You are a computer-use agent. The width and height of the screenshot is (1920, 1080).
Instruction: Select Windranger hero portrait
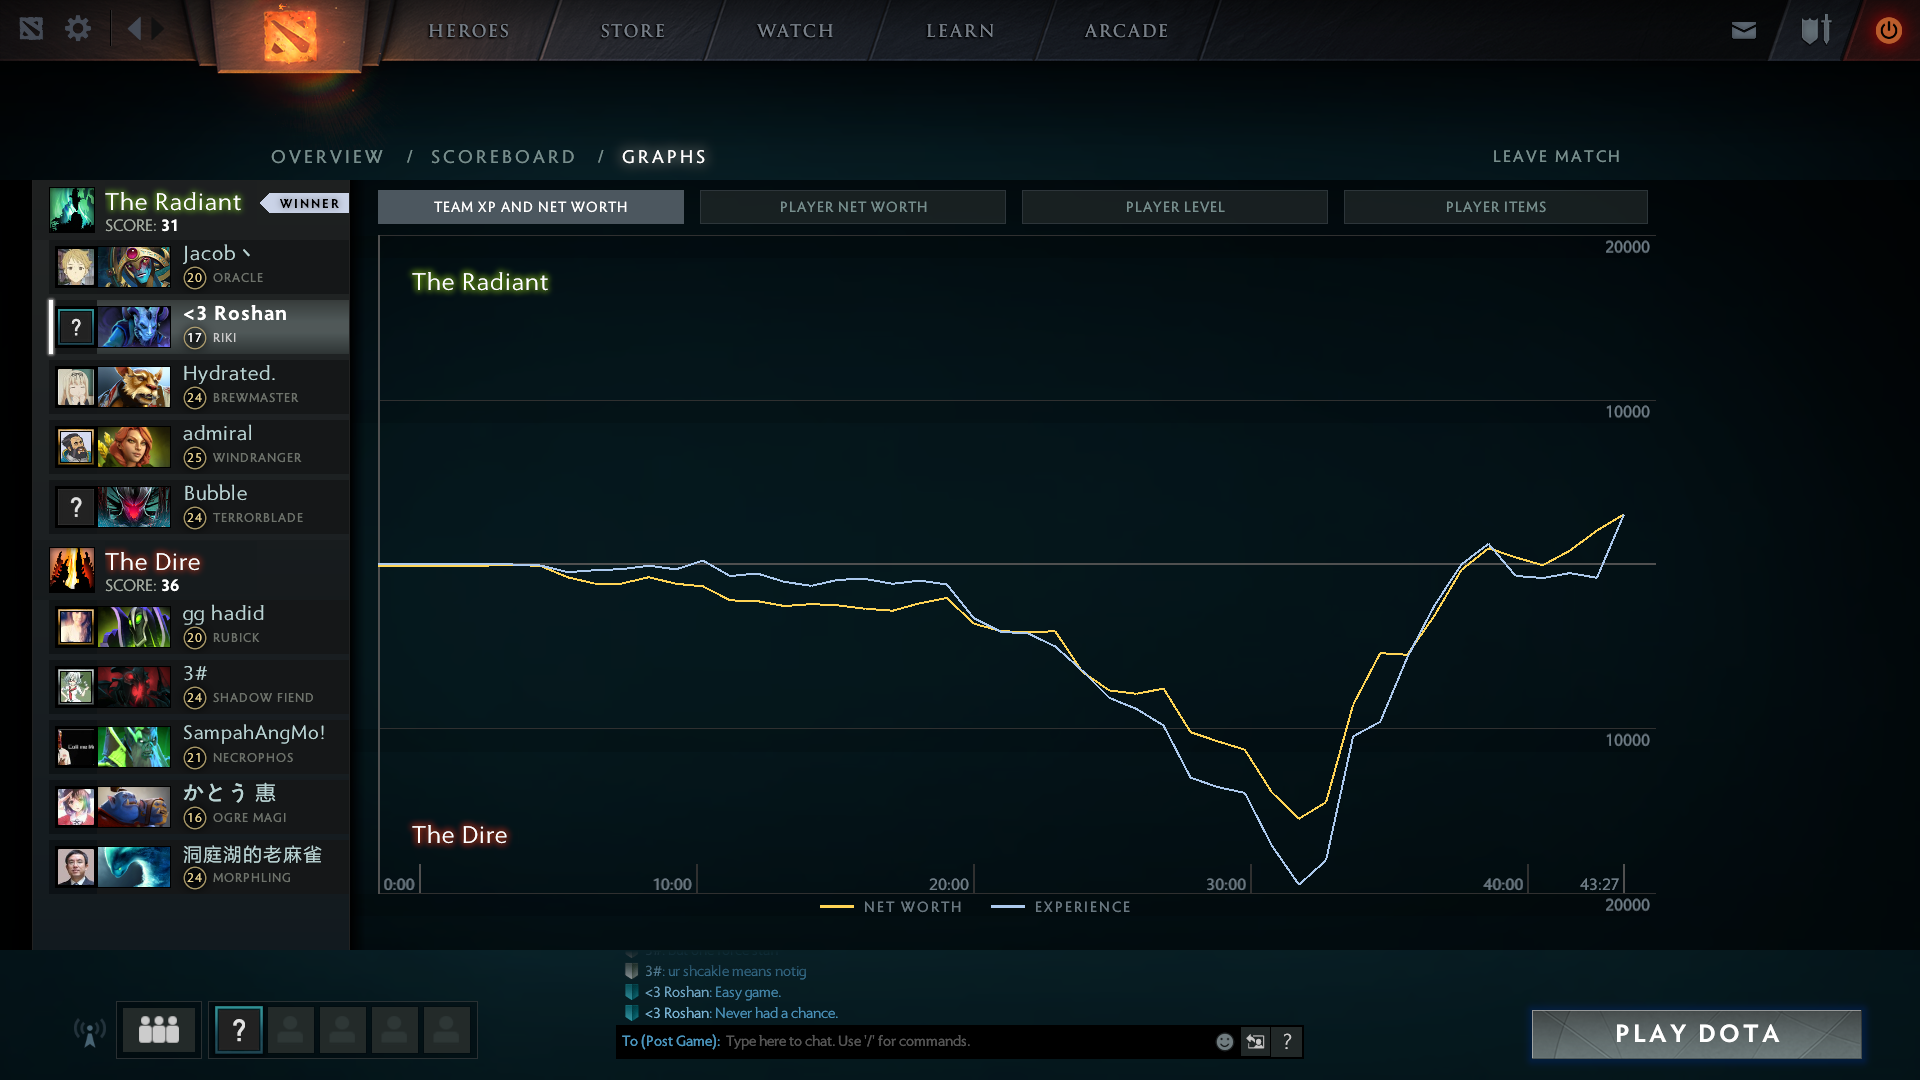coord(134,447)
